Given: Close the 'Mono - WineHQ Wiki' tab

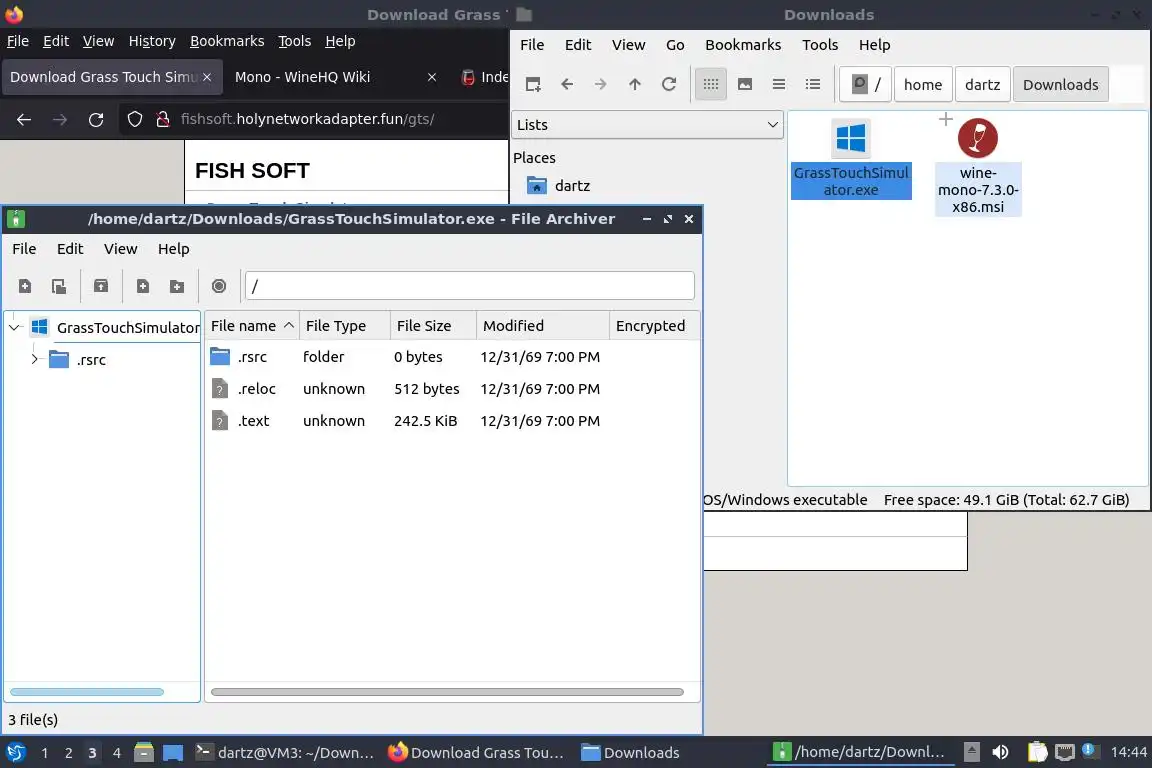Looking at the screenshot, I should point(432,77).
